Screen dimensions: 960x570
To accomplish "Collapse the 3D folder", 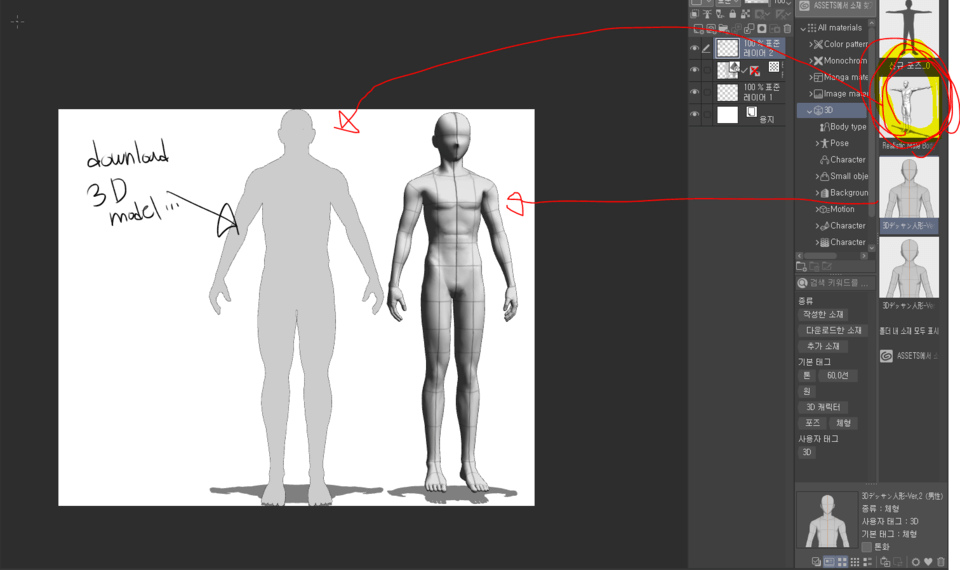I will (809, 111).
